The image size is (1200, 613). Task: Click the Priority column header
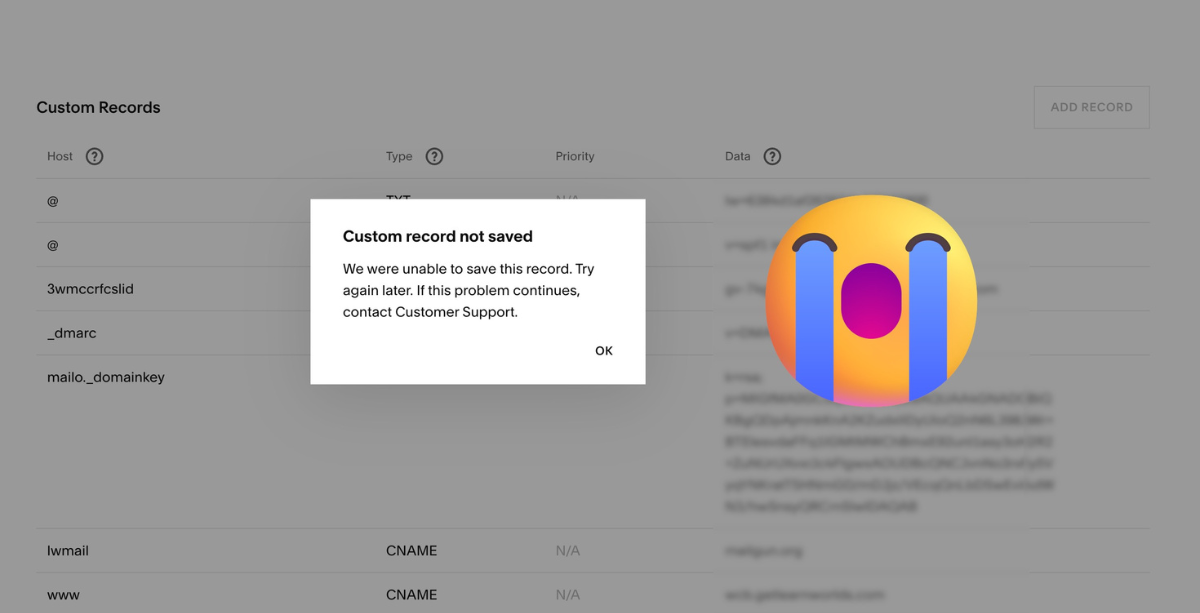[x=575, y=156]
